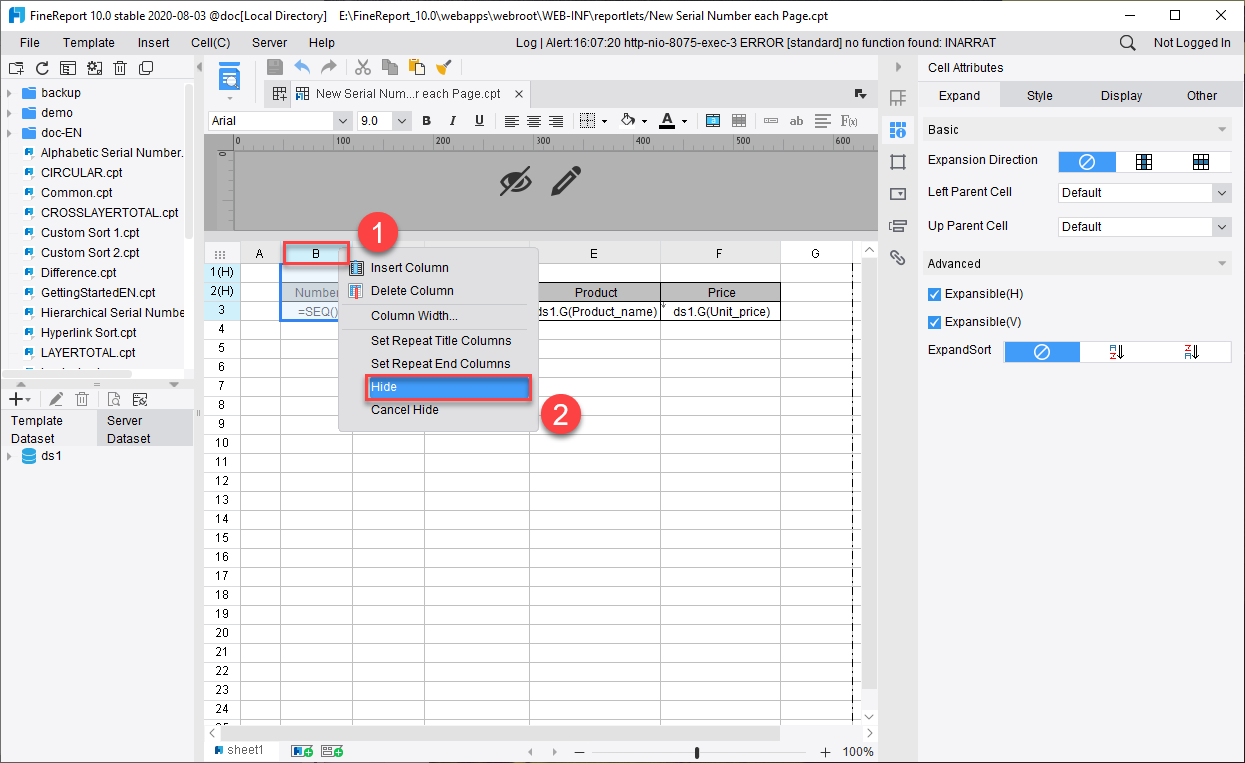Click the trash icon above file tree
1245x763 pixels.
coord(120,68)
